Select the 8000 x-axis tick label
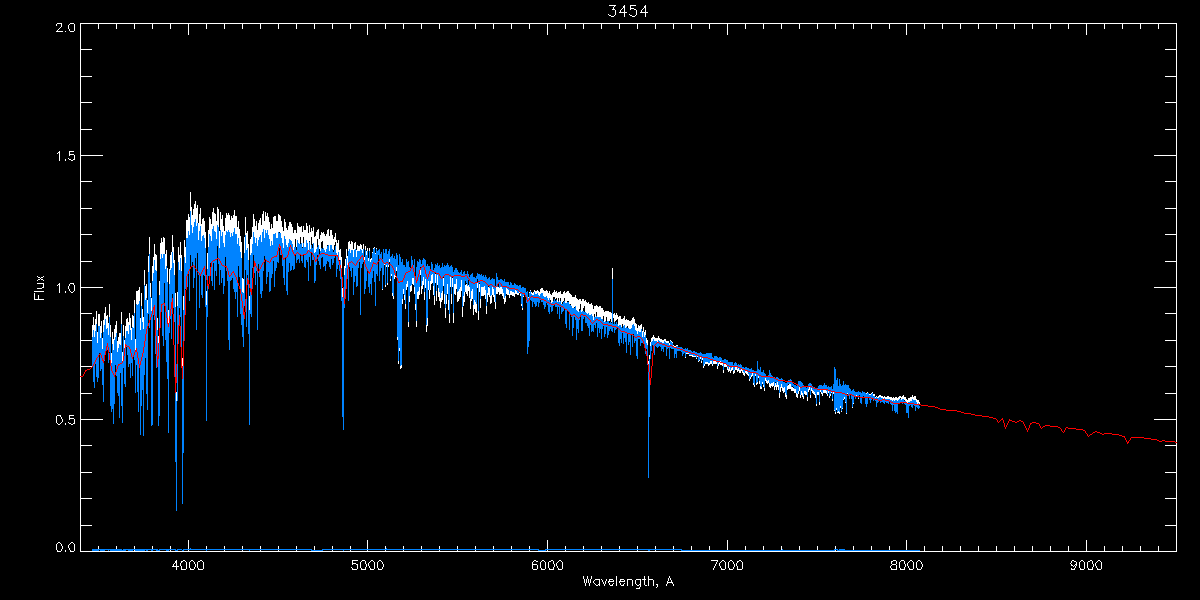1200x600 pixels. (x=906, y=565)
